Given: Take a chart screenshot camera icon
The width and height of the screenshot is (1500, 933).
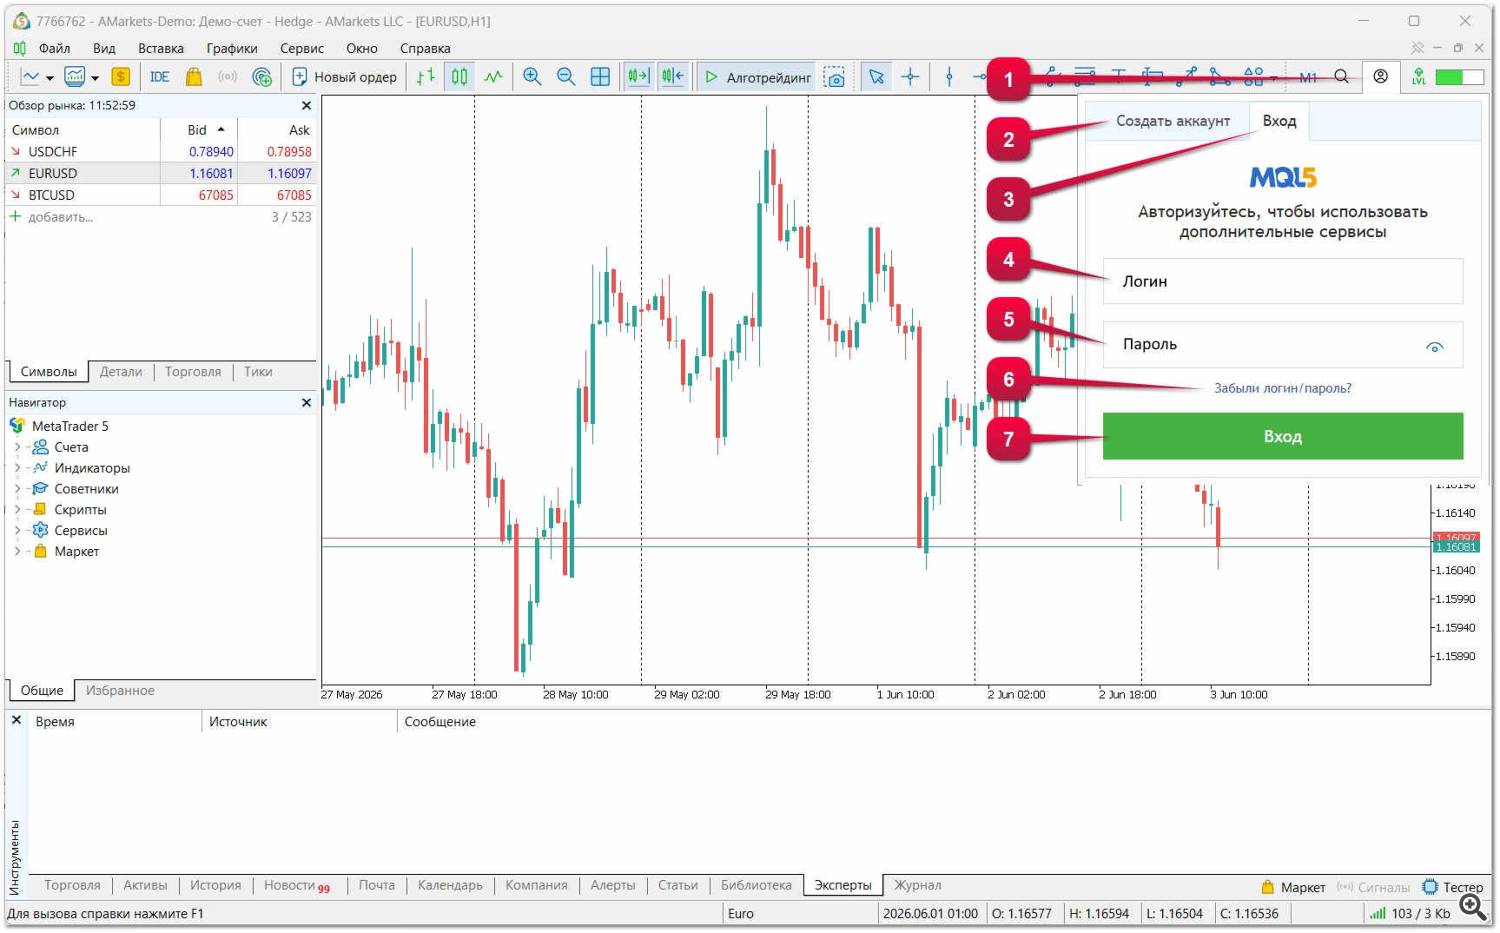Looking at the screenshot, I should click(835, 77).
